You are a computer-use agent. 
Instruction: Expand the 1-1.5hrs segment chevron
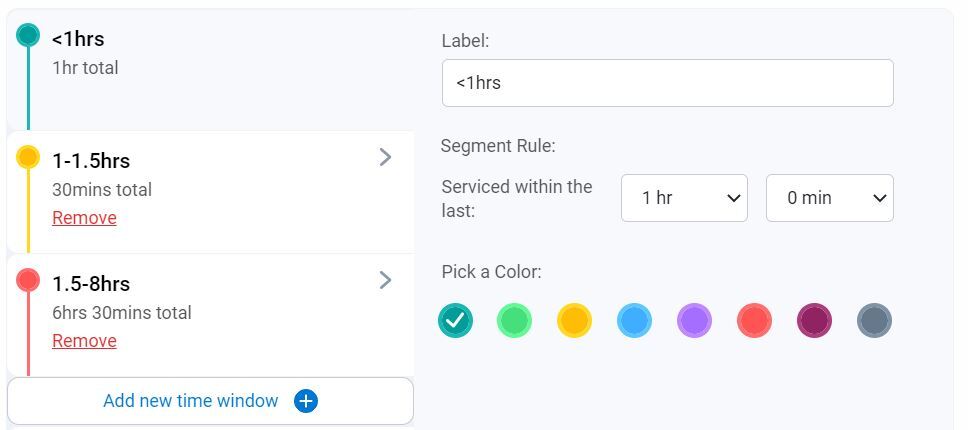pyautogui.click(x=385, y=157)
